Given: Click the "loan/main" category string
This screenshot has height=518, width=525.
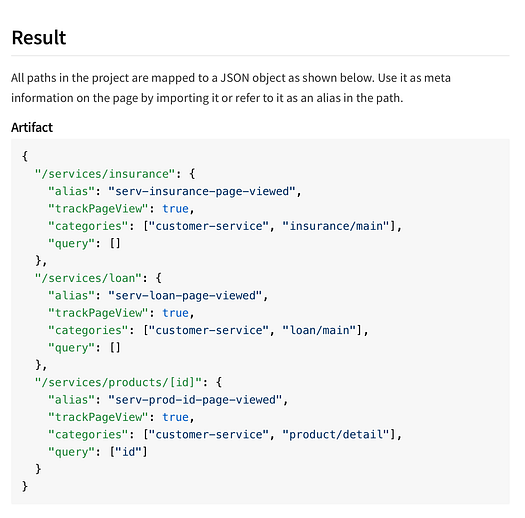Looking at the screenshot, I should [x=319, y=330].
